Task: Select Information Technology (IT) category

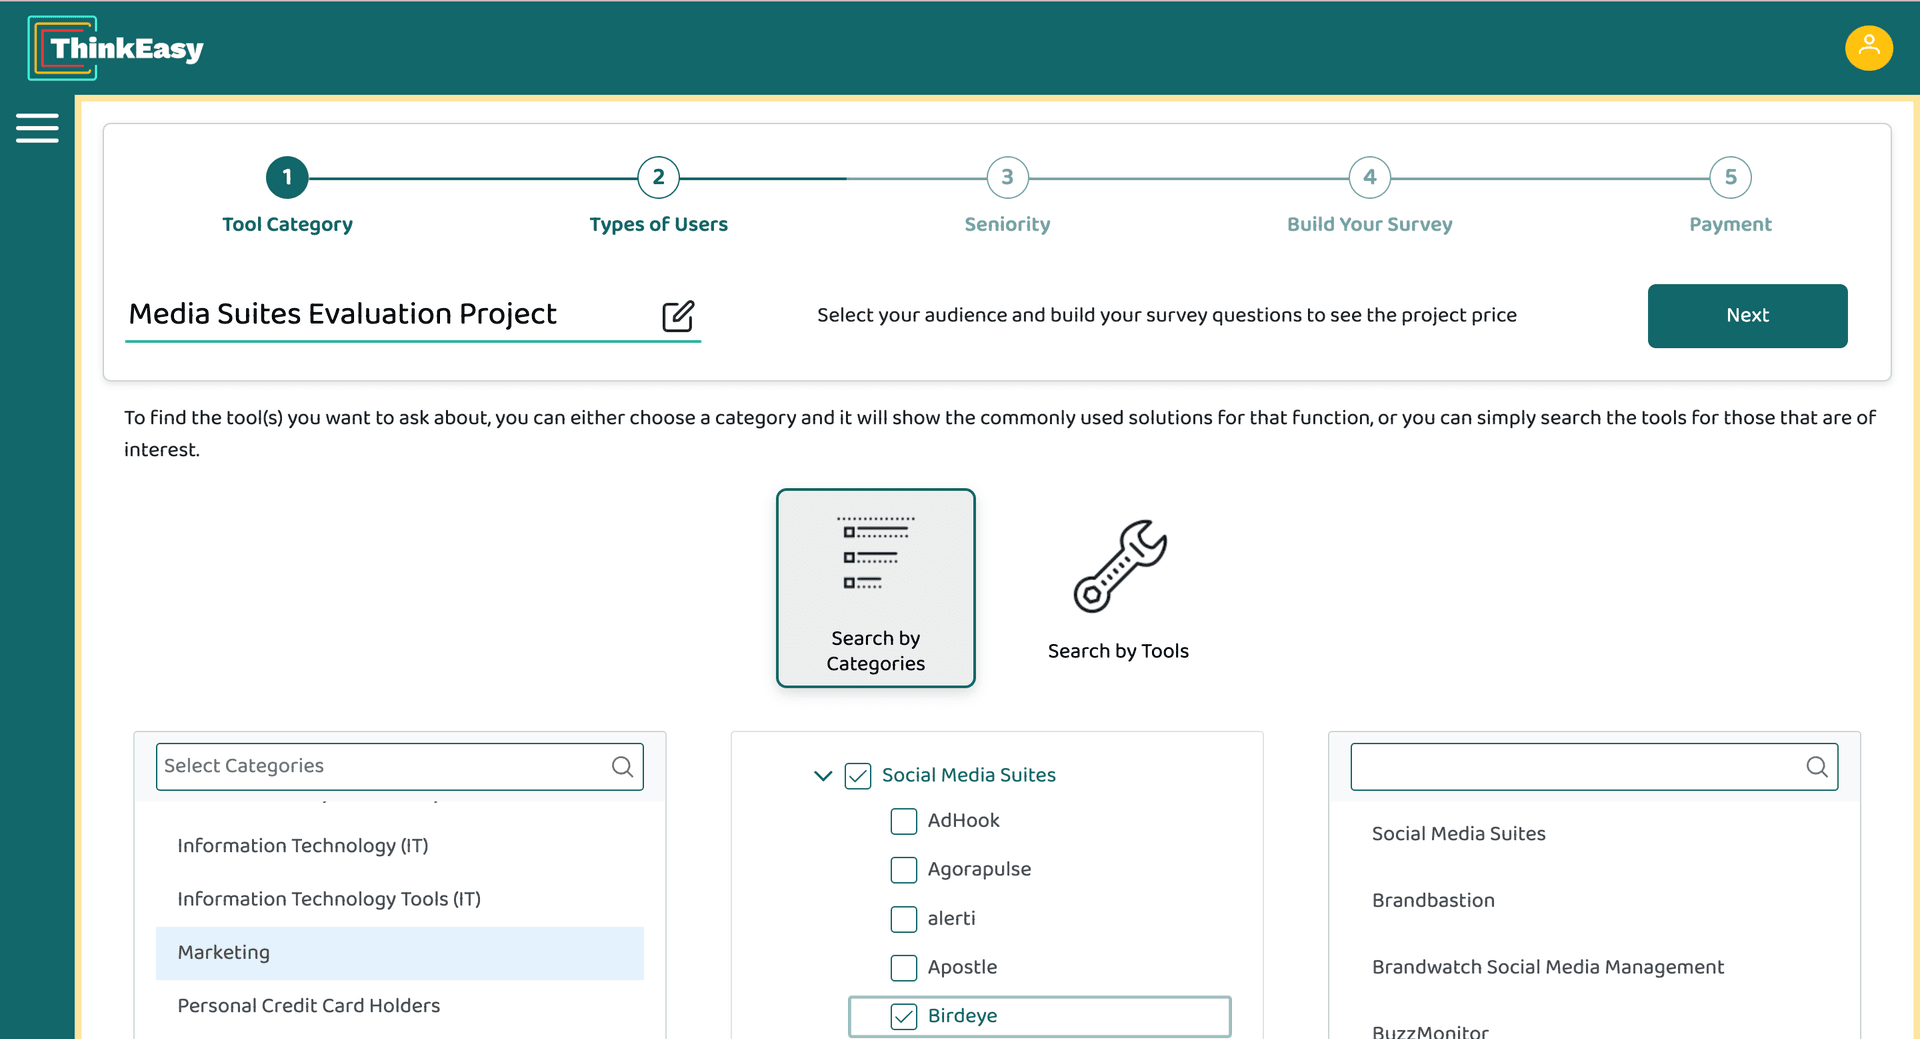Action: coord(303,846)
